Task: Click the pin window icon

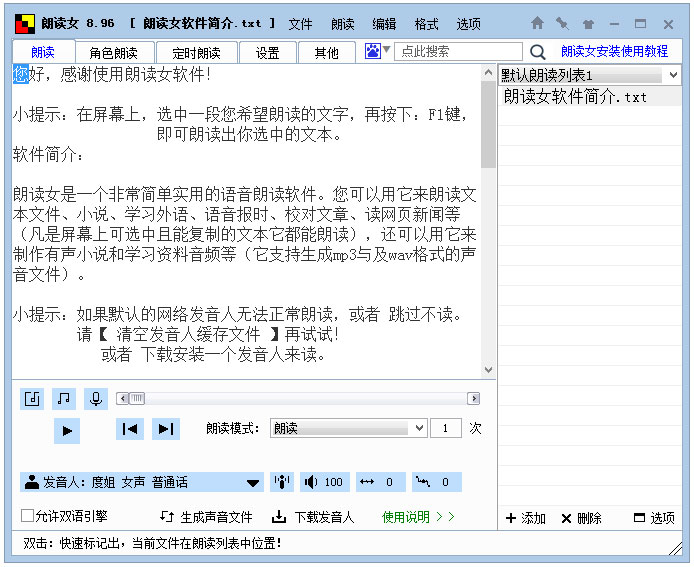Action: [x=563, y=23]
